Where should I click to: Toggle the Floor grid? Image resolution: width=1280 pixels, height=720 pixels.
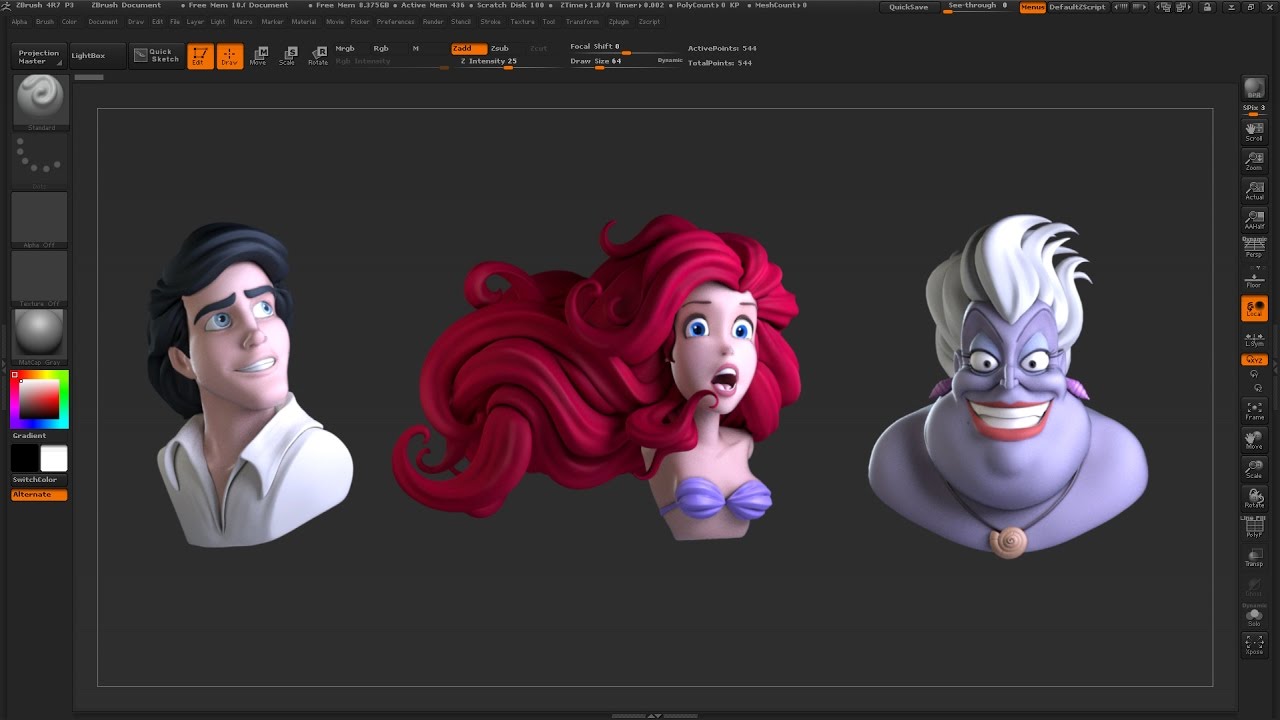coord(1254,278)
